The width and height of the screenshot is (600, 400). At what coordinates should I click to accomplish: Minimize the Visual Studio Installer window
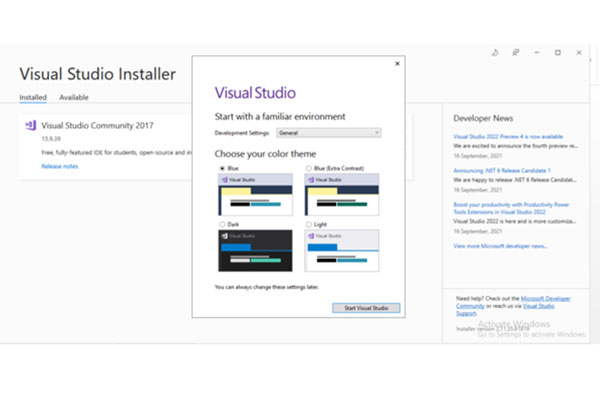(x=536, y=52)
